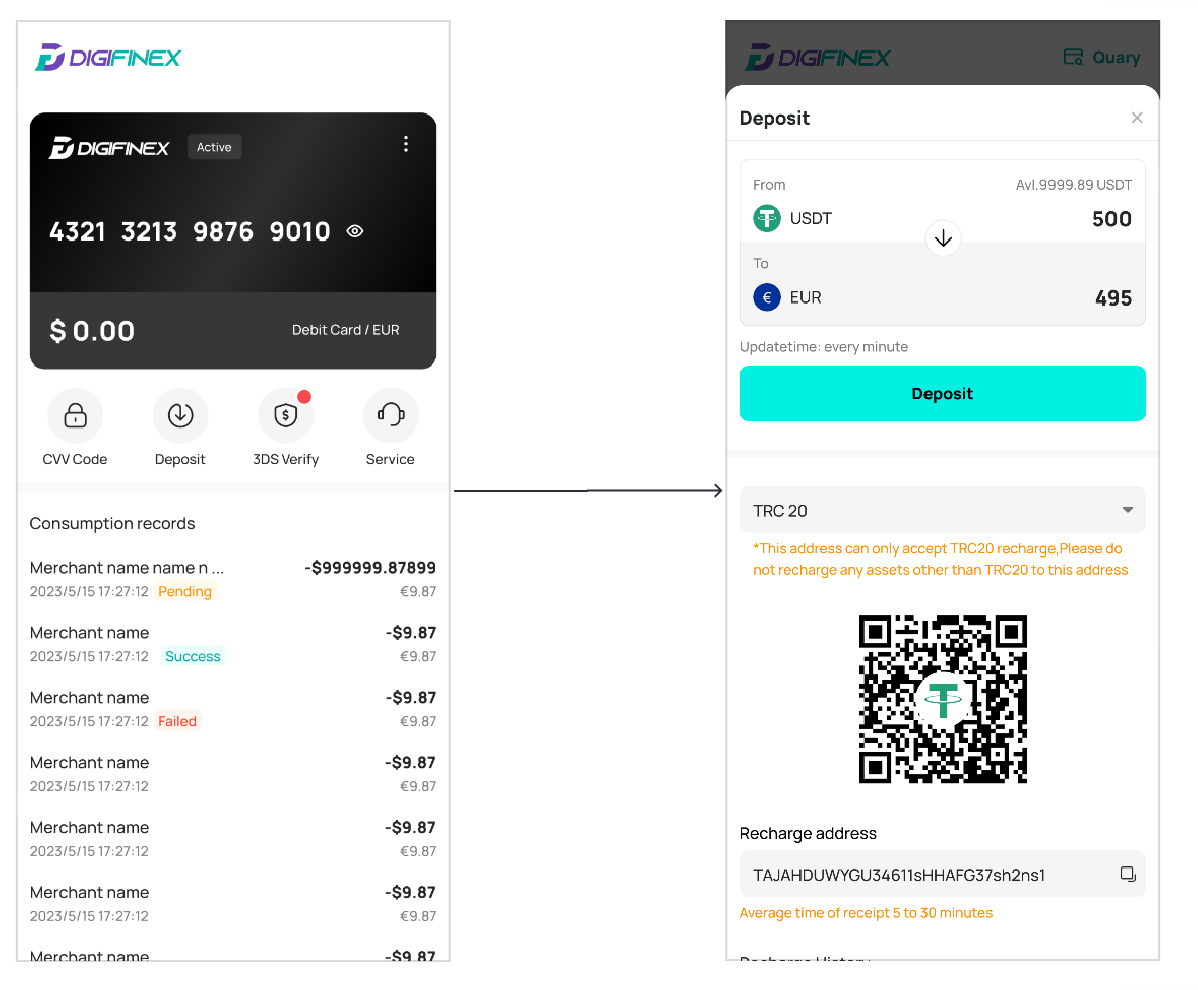Close the Deposit sheet with the X
The height and width of the screenshot is (990, 1198).
click(x=1137, y=118)
